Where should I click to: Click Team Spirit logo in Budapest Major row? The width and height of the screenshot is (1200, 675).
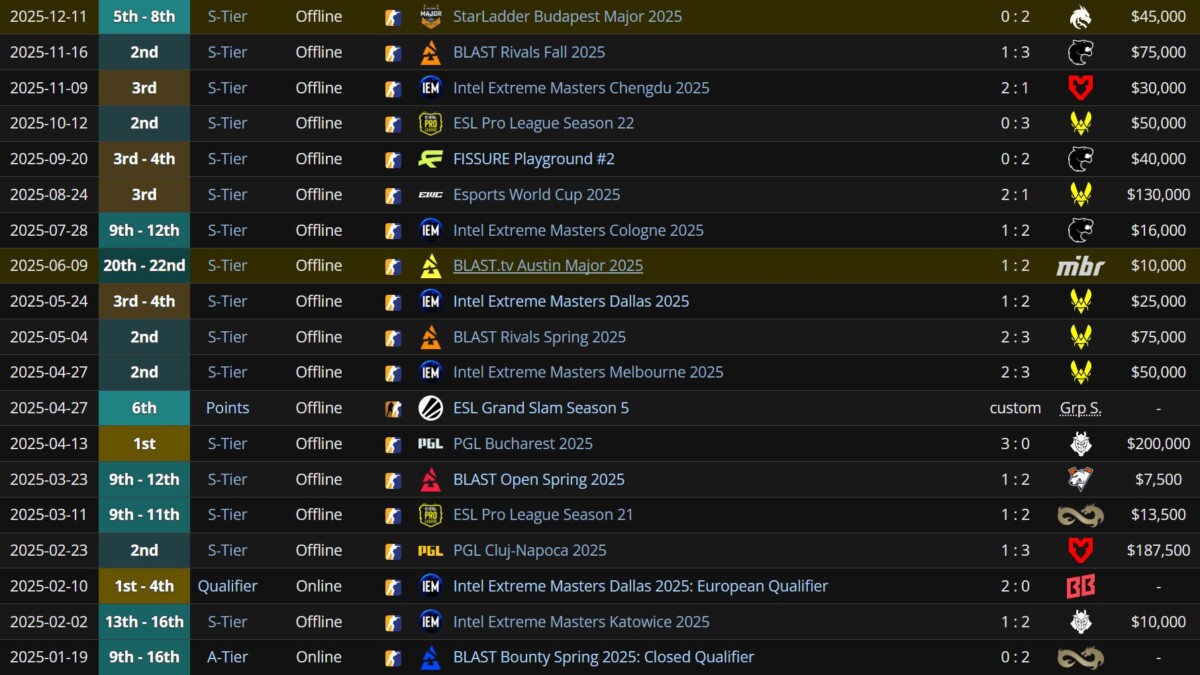[1080, 17]
